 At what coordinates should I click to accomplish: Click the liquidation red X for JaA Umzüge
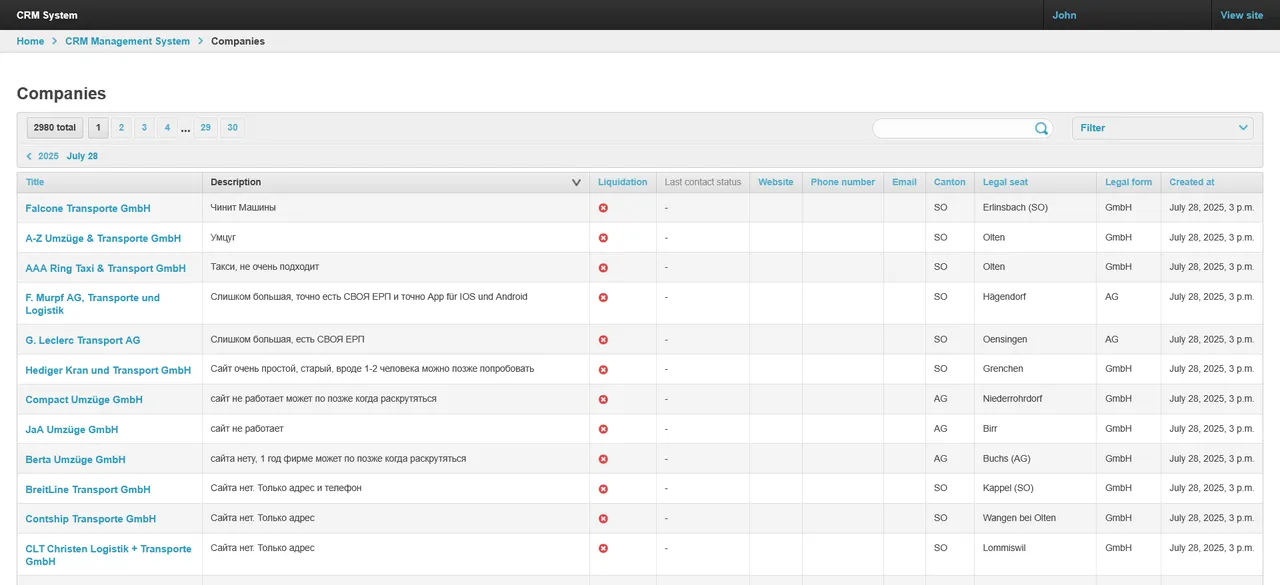point(603,429)
